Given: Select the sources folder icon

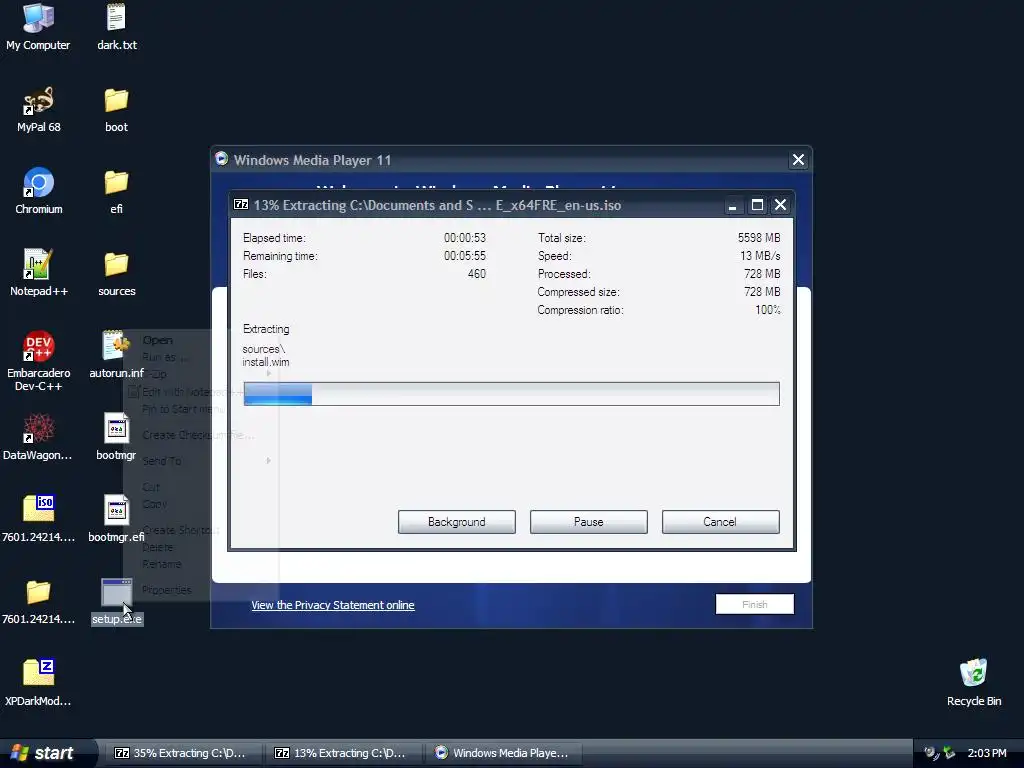Looking at the screenshot, I should [116, 273].
